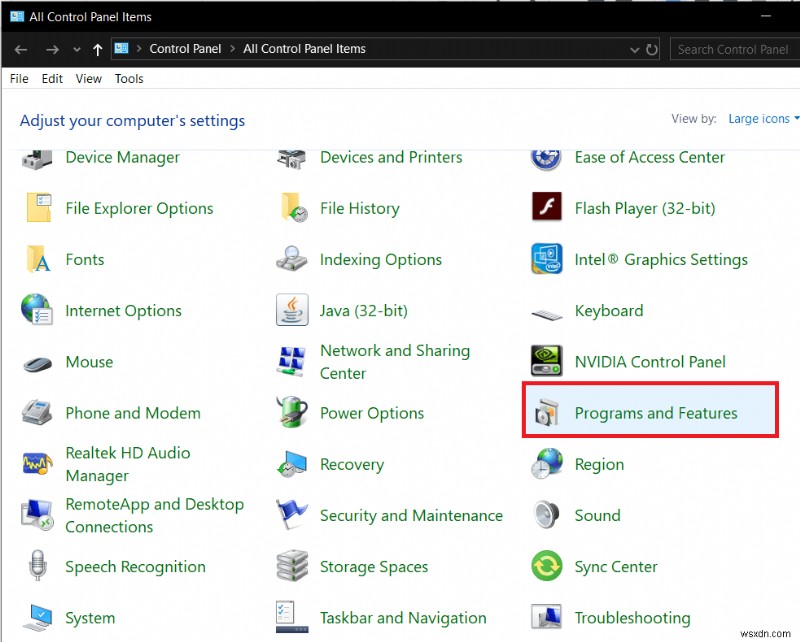The image size is (800, 642).
Task: Click the Search Control Panel field
Action: coord(733,49)
